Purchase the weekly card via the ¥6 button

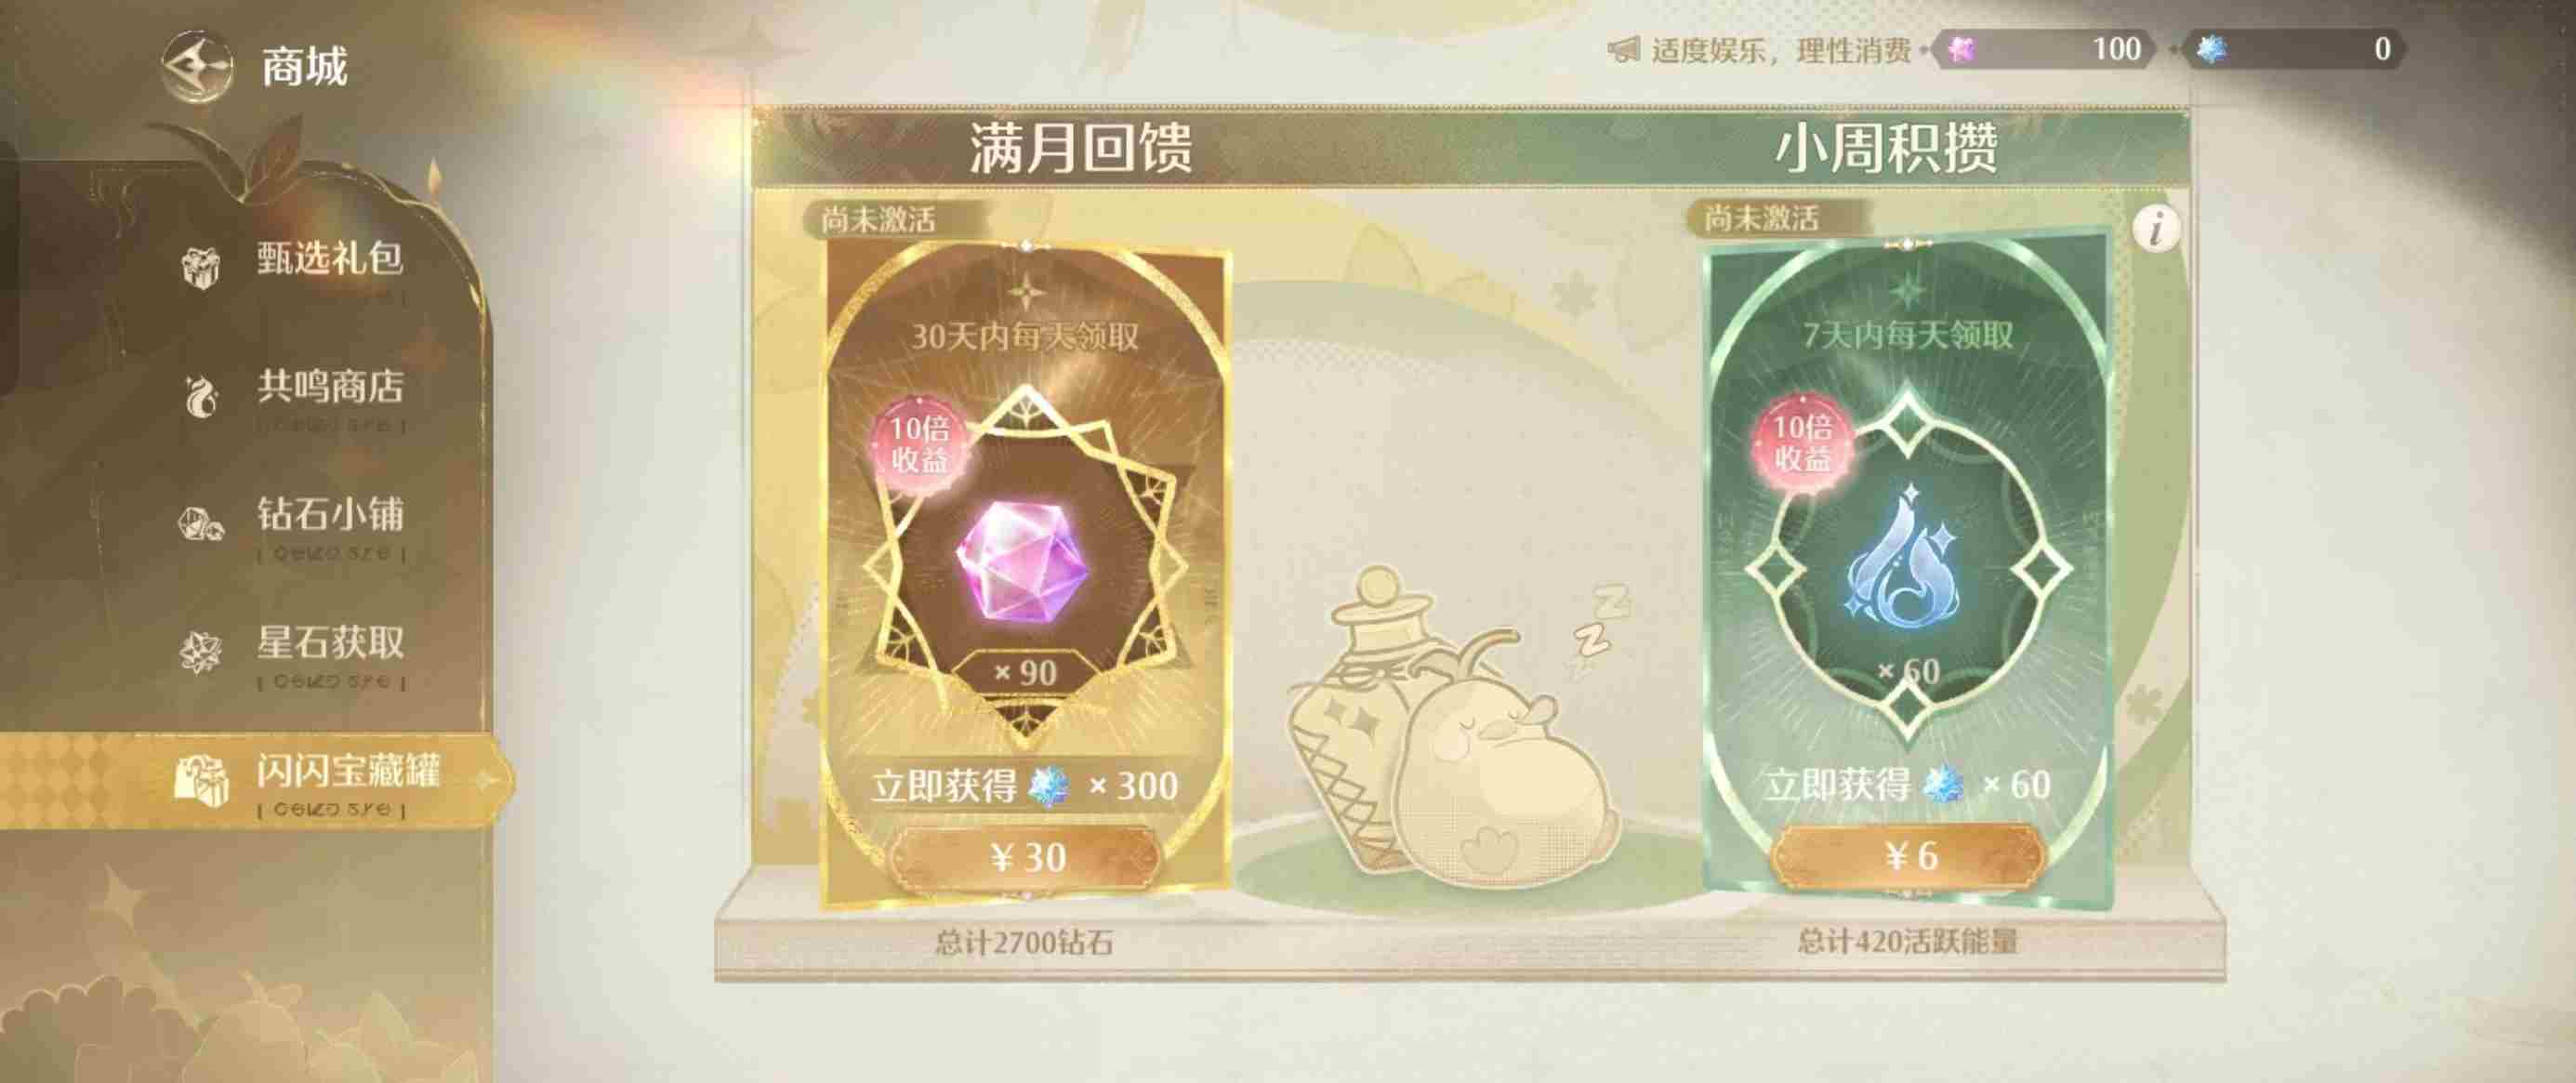click(1908, 855)
